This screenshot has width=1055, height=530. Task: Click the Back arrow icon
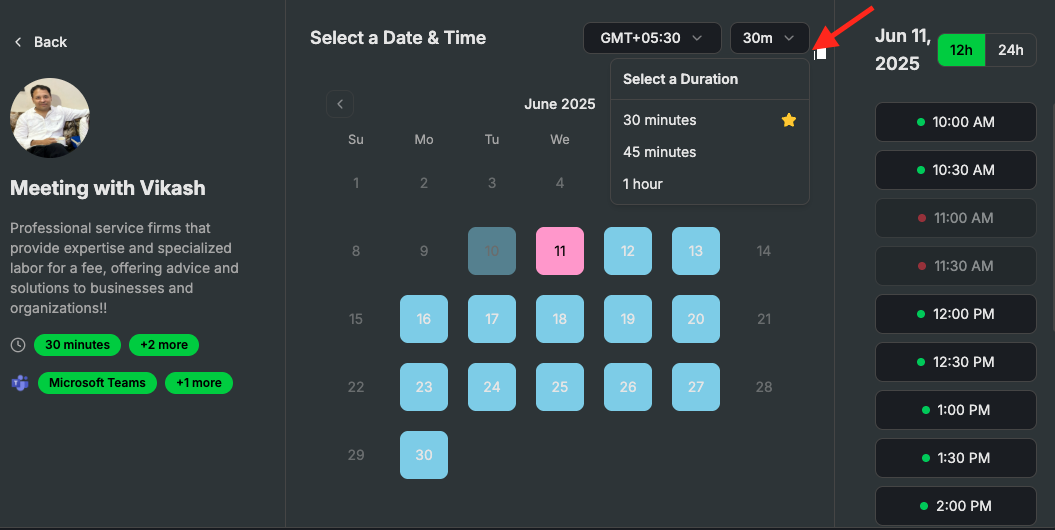(18, 42)
